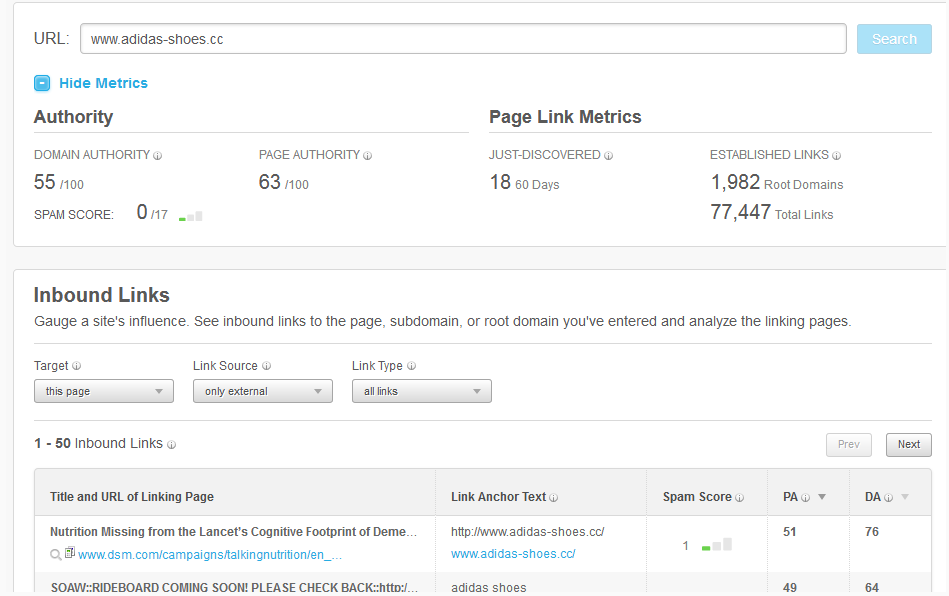Image resolution: width=949 pixels, height=596 pixels.
Task: Open the Target 'this page' dropdown
Action: point(103,391)
